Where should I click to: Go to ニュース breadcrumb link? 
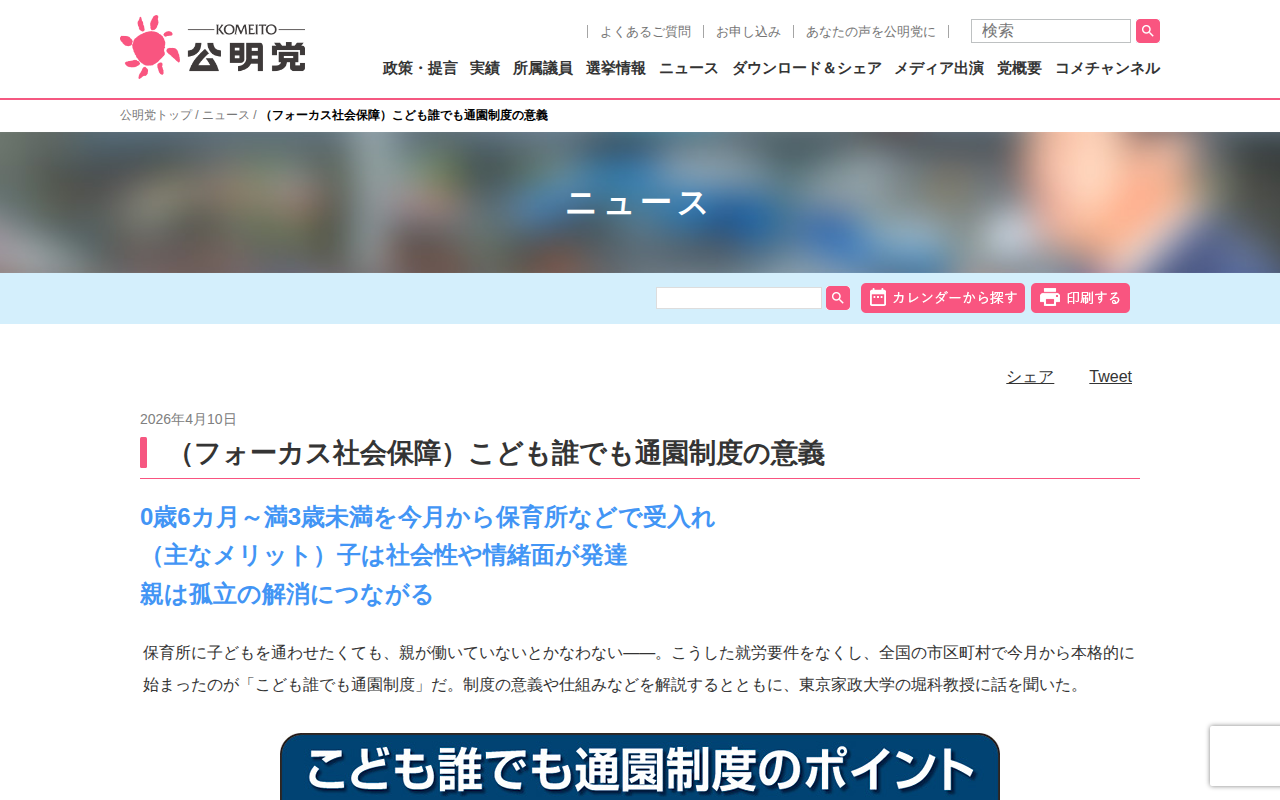[x=226, y=115]
